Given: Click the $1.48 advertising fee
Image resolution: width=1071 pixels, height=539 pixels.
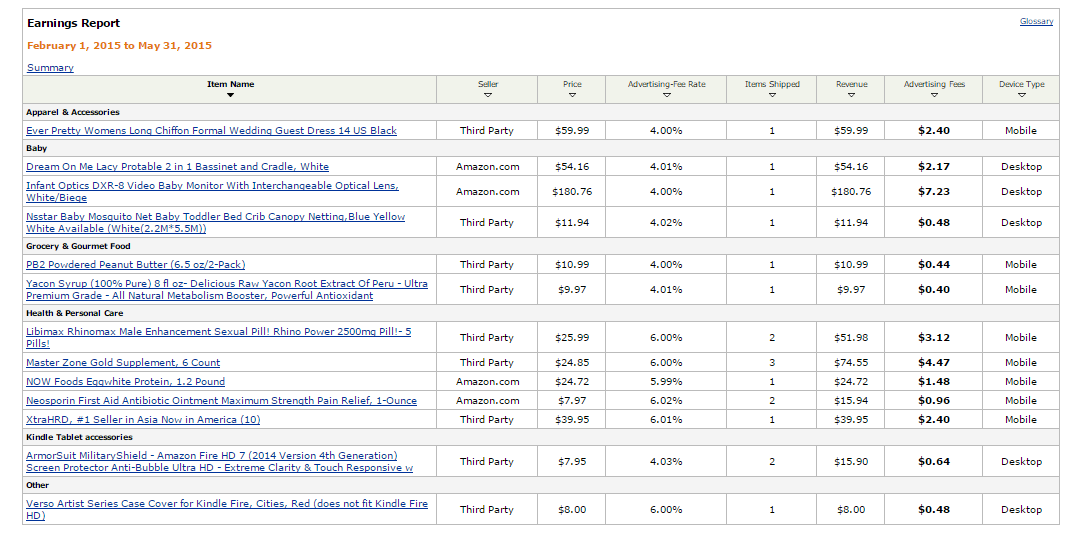Looking at the screenshot, I should point(934,382).
